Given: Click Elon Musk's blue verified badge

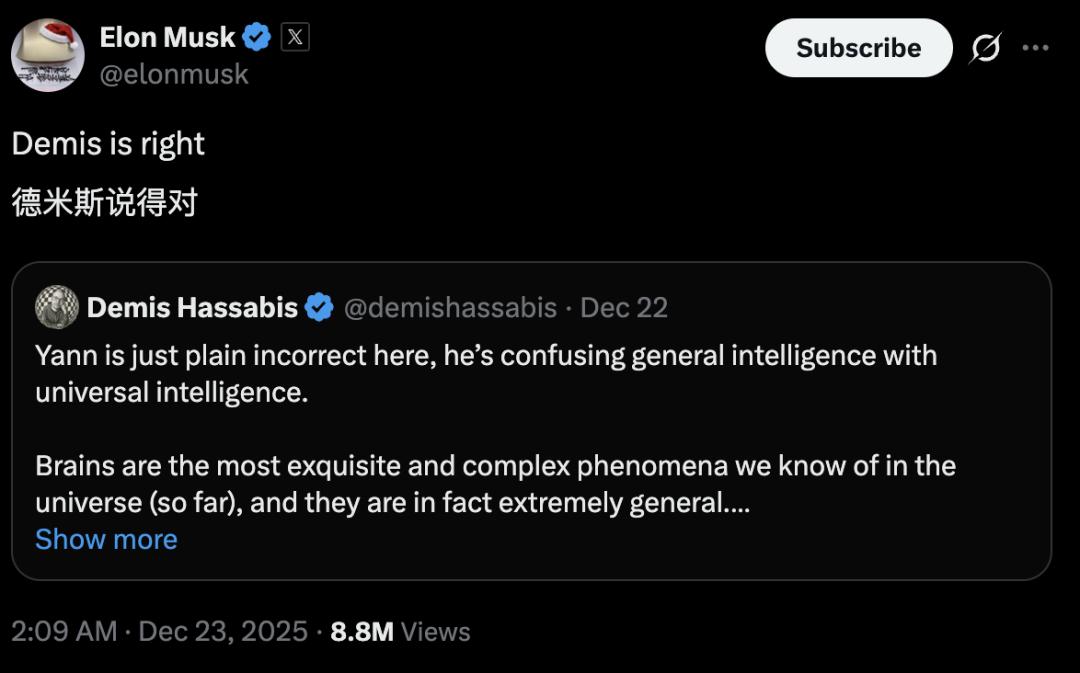Looking at the screenshot, I should tap(257, 38).
